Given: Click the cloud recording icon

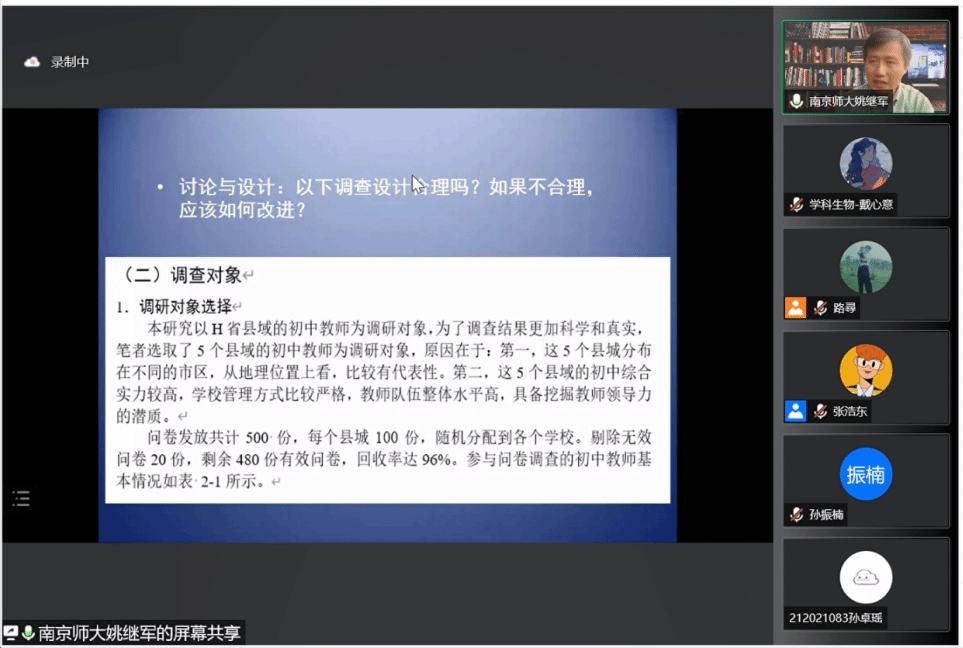Looking at the screenshot, I should (32, 62).
